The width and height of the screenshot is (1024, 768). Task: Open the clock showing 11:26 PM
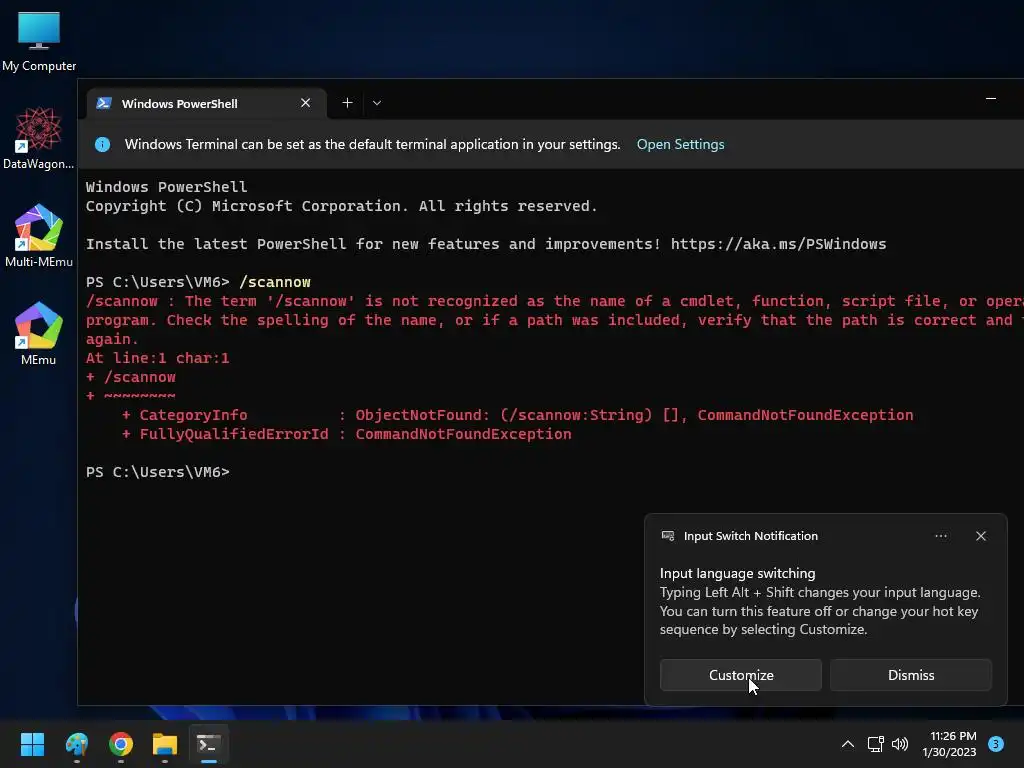(x=949, y=744)
